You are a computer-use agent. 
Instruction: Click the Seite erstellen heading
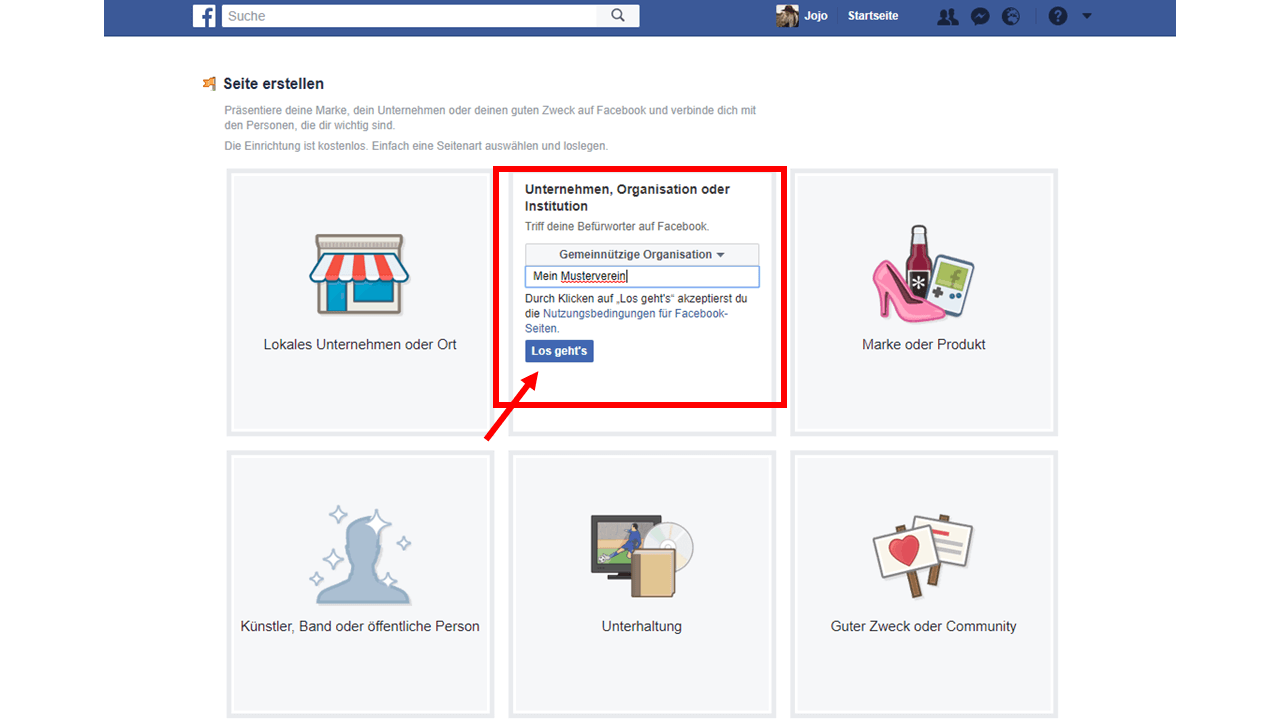pyautogui.click(x=273, y=84)
